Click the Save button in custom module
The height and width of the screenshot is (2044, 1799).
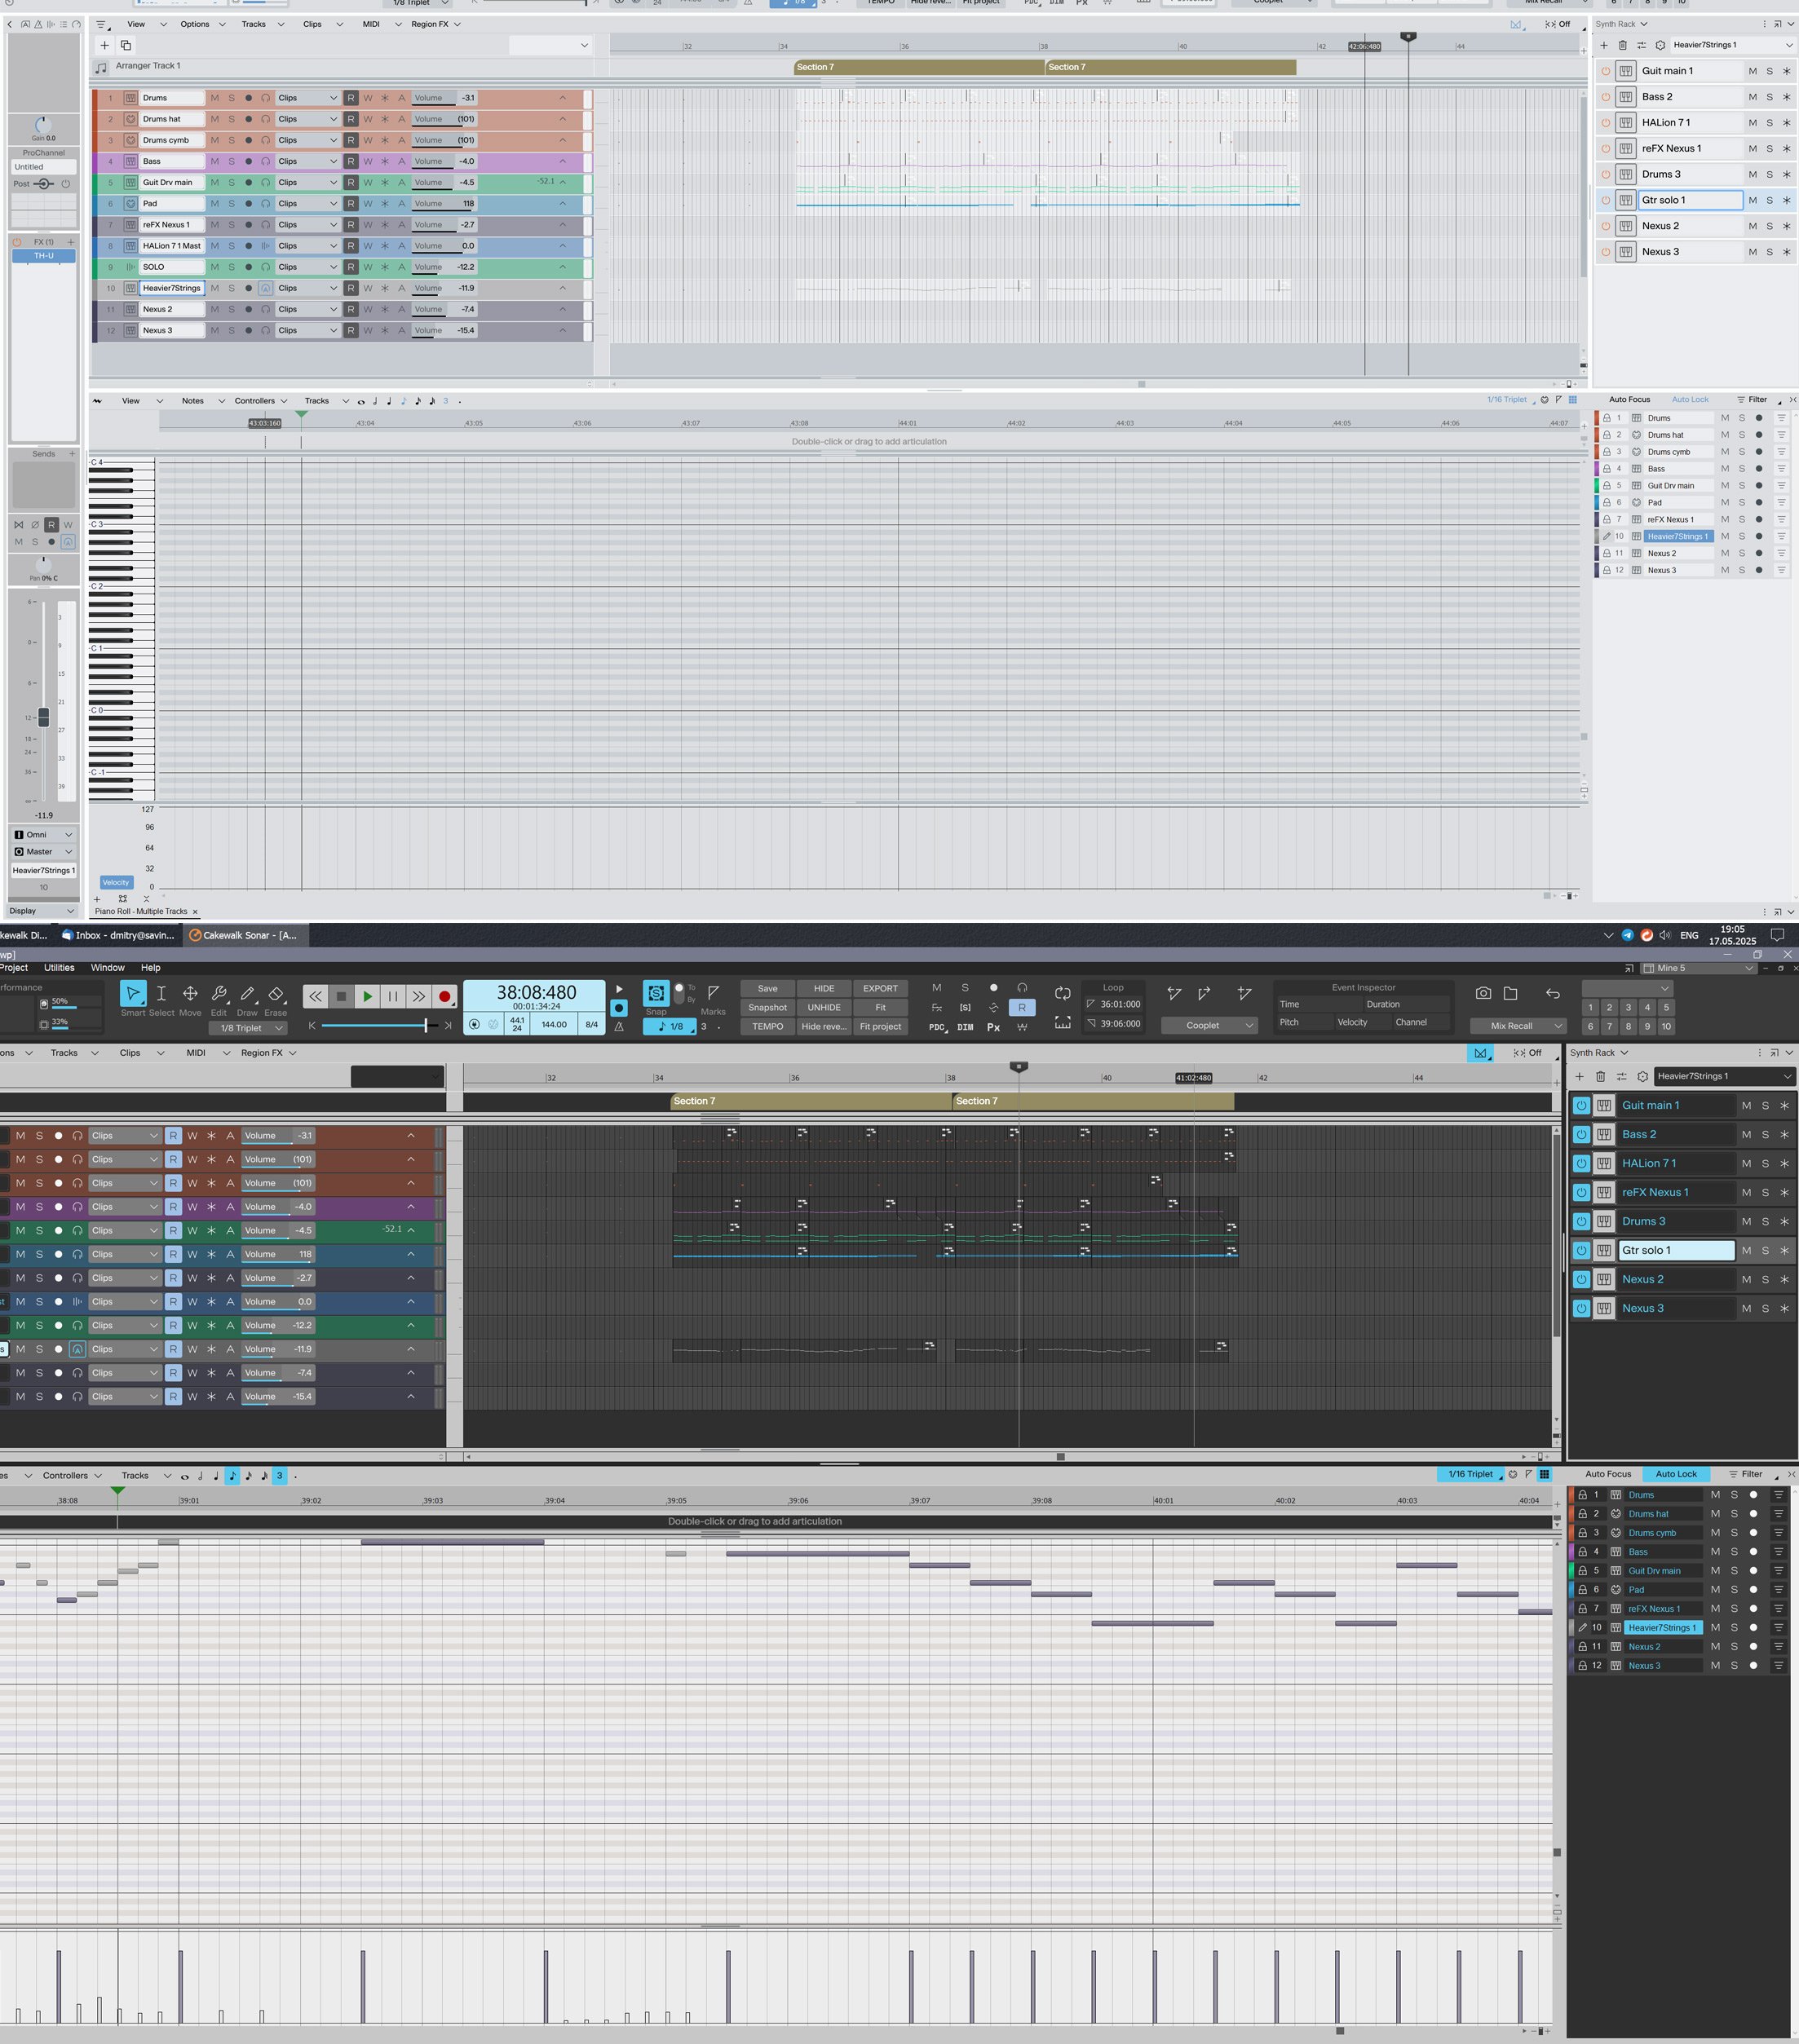coord(767,988)
